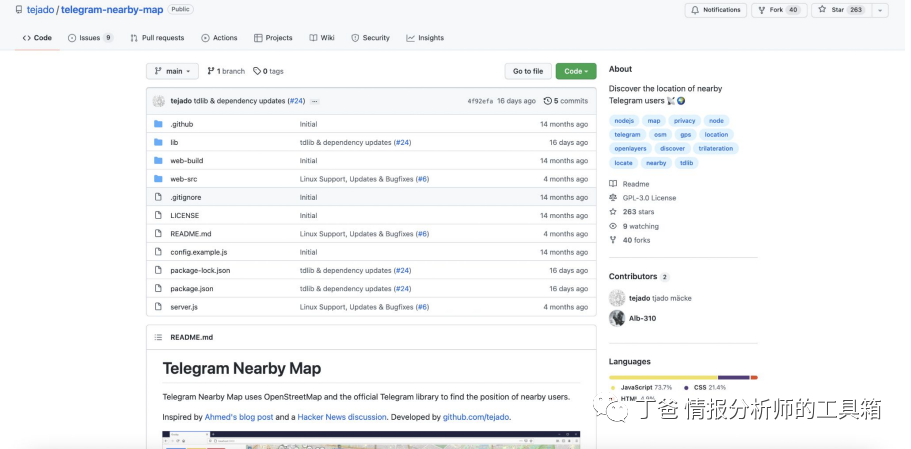911x449 pixels.
Task: Open the tejado owner link
Action: [40, 10]
